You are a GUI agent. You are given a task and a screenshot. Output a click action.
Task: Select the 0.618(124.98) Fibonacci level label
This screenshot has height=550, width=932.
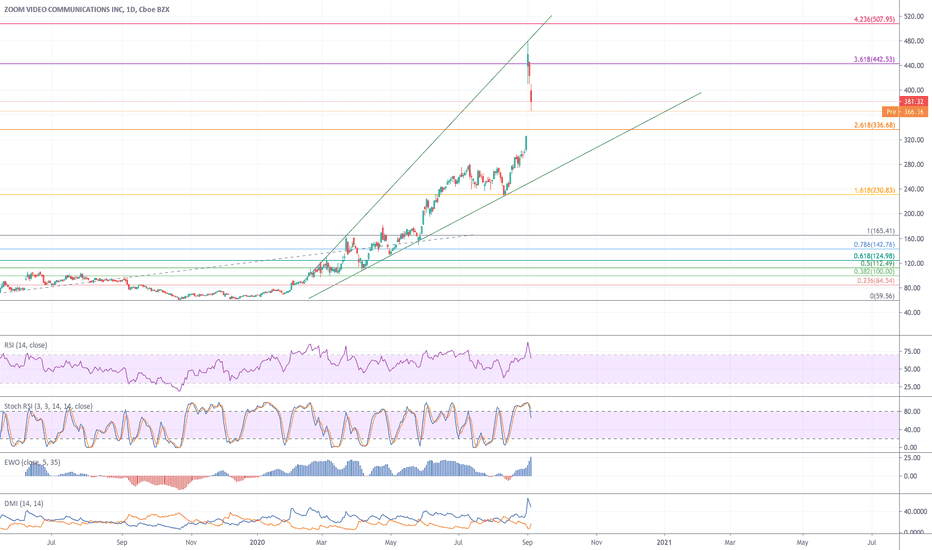pyautogui.click(x=874, y=256)
